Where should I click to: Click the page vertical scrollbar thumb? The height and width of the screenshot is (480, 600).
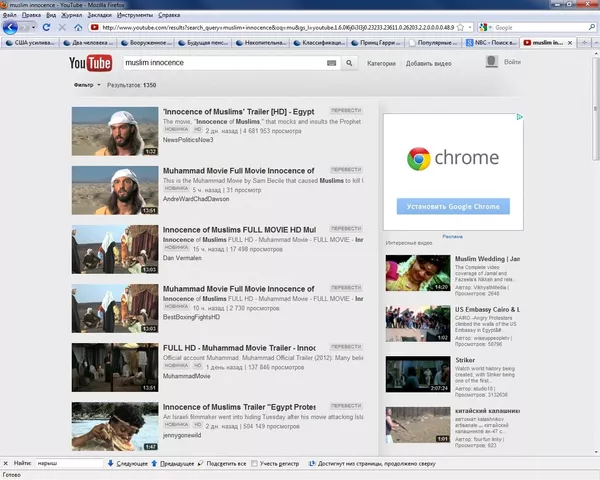click(x=596, y=109)
